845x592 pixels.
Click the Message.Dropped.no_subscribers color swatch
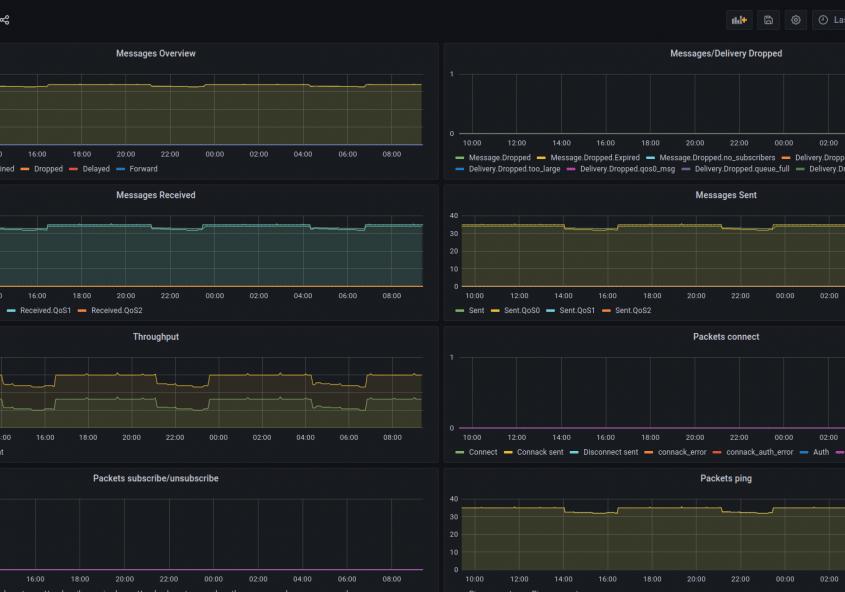pos(651,159)
